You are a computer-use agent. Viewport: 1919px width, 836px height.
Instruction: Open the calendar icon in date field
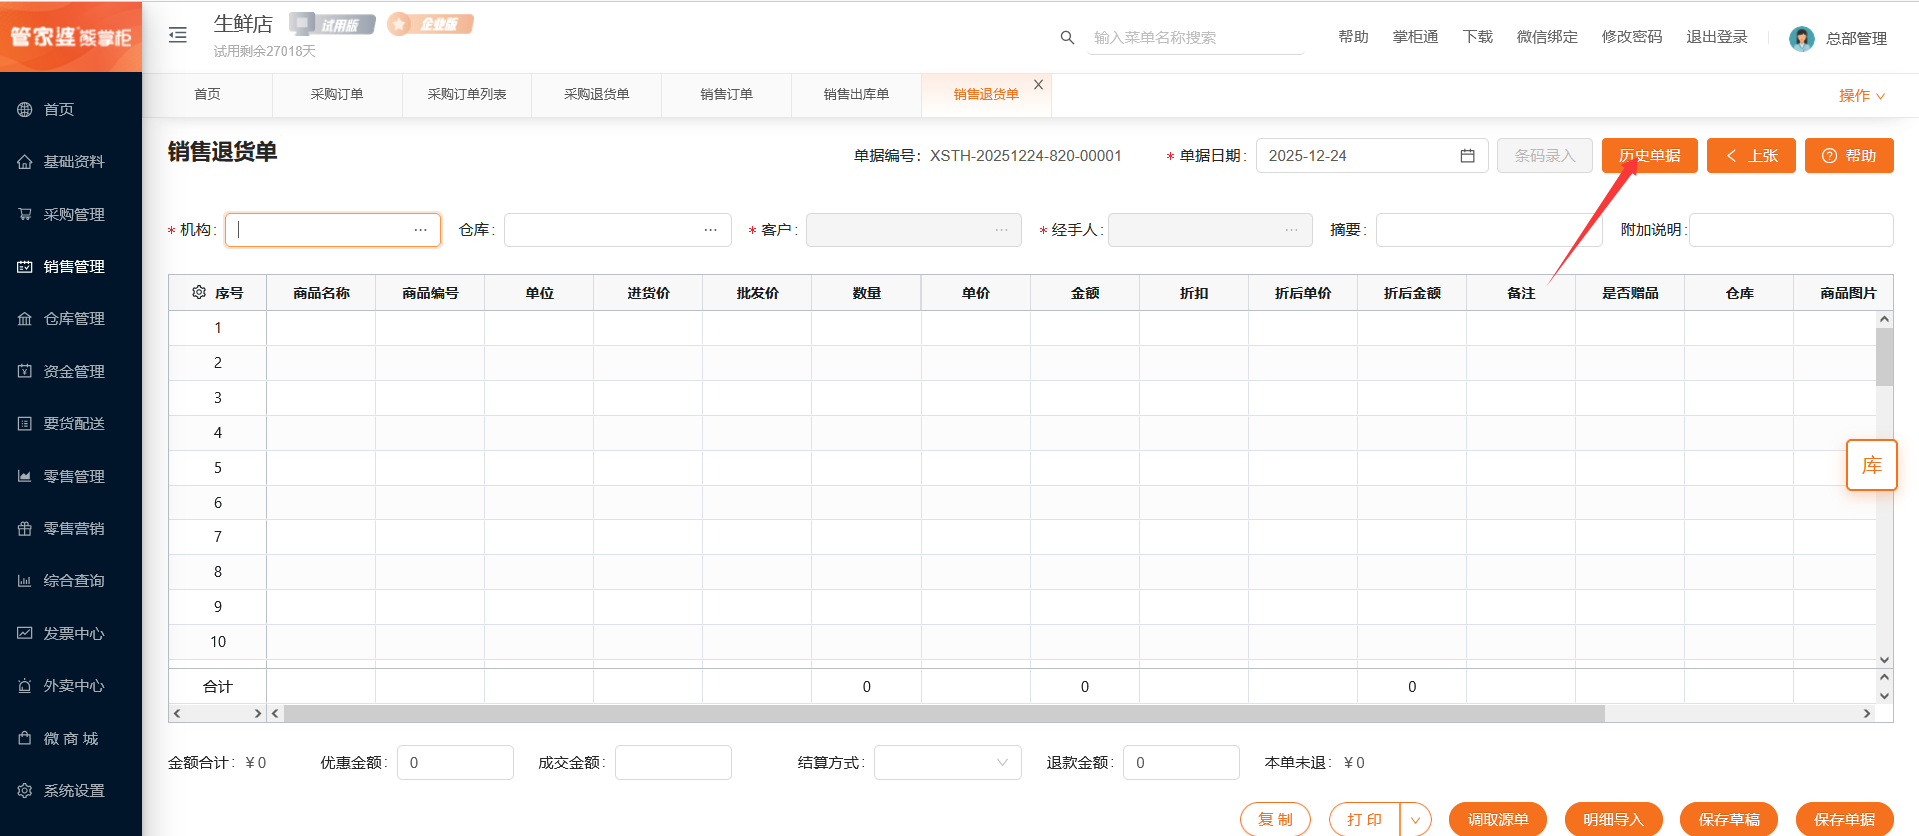click(x=1467, y=156)
